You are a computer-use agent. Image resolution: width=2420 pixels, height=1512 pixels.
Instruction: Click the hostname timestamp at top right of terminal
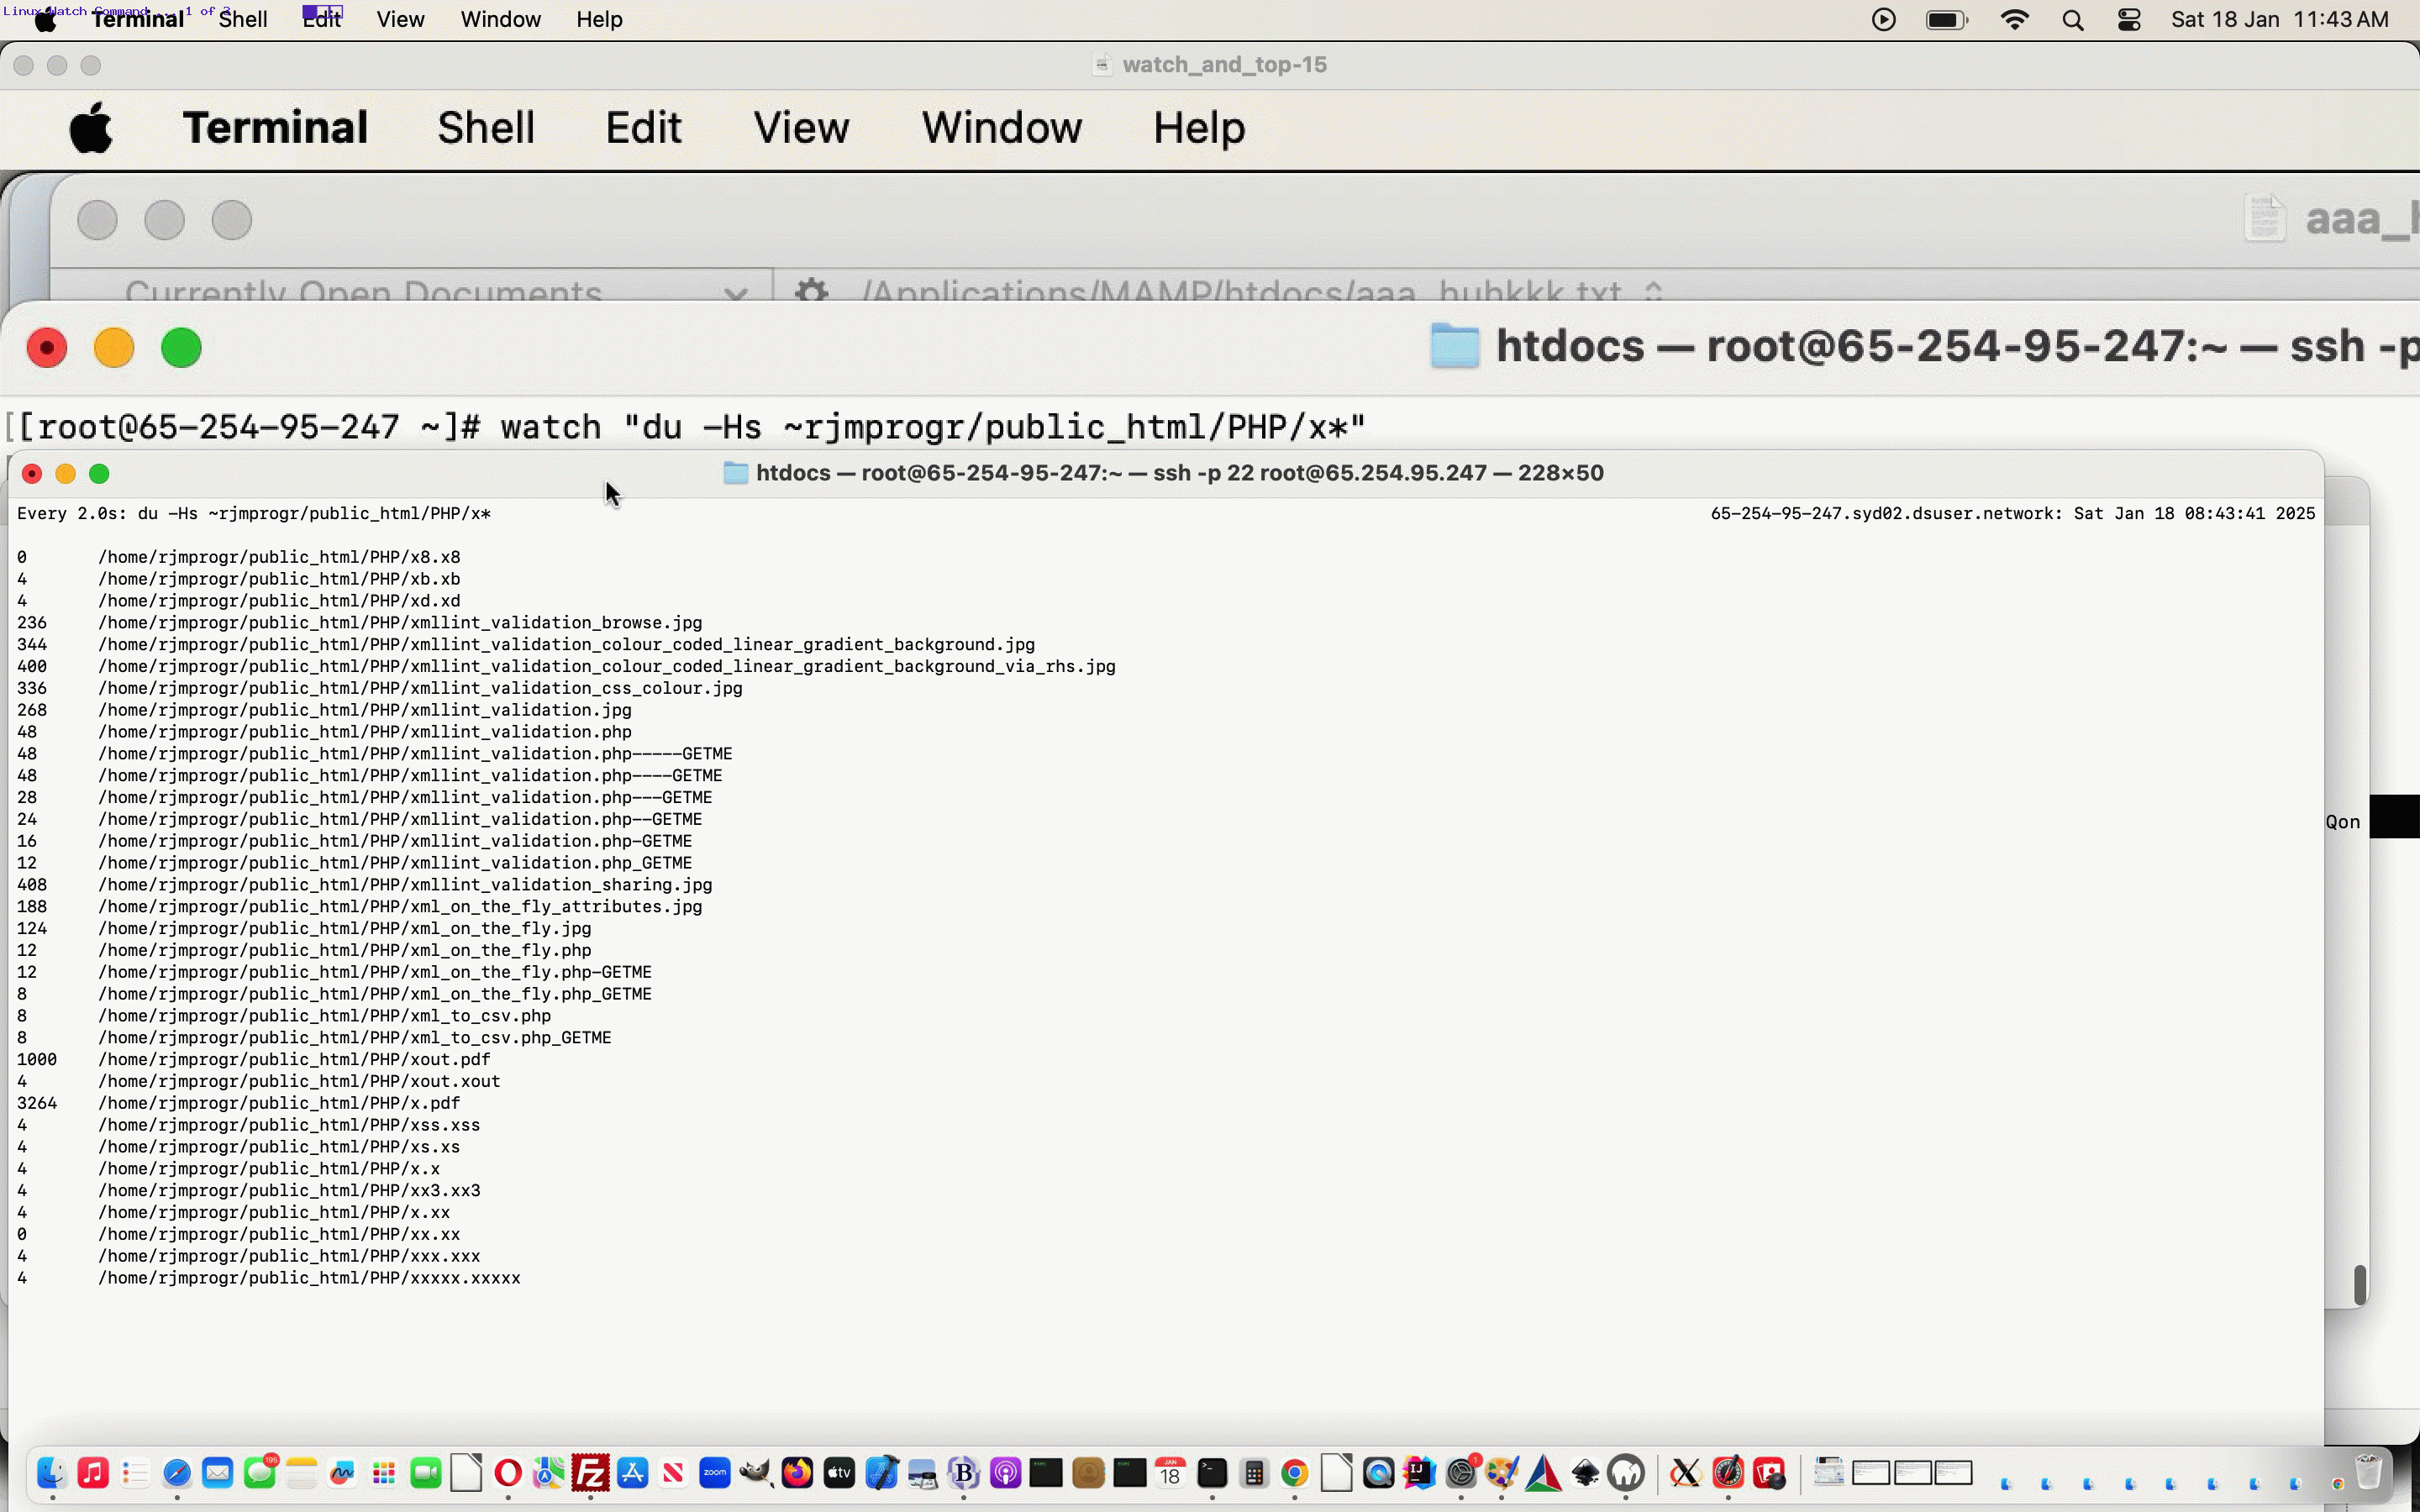pyautogui.click(x=2012, y=513)
